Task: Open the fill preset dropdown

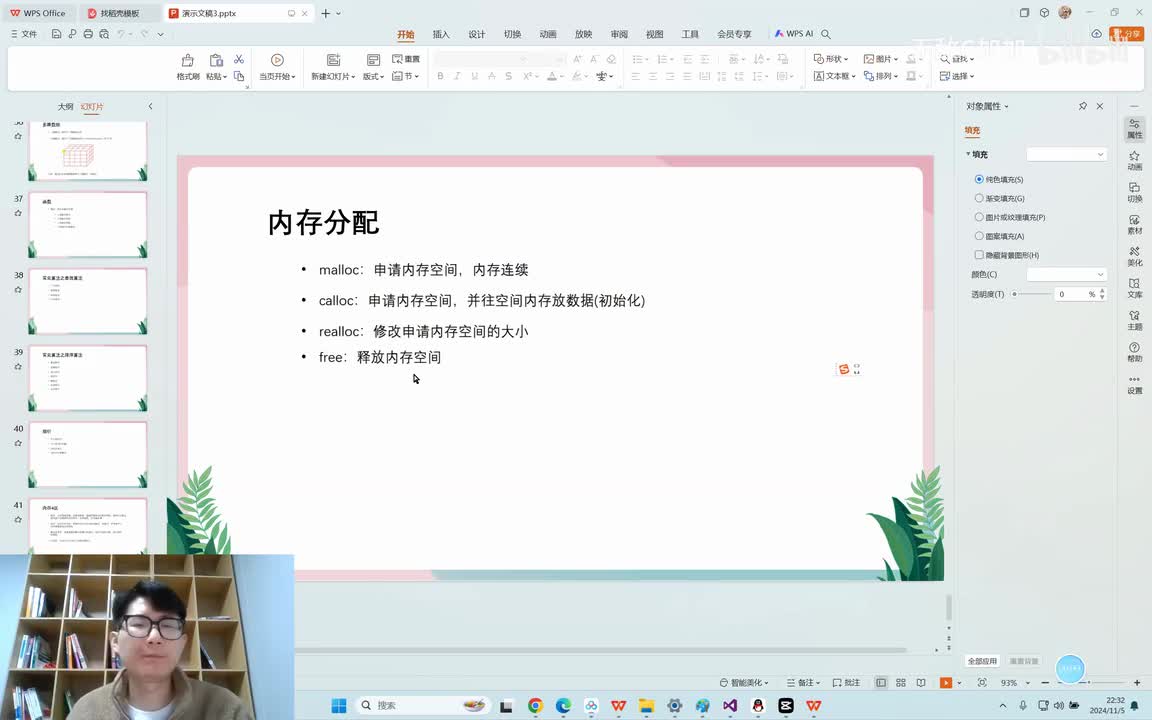Action: point(1066,154)
